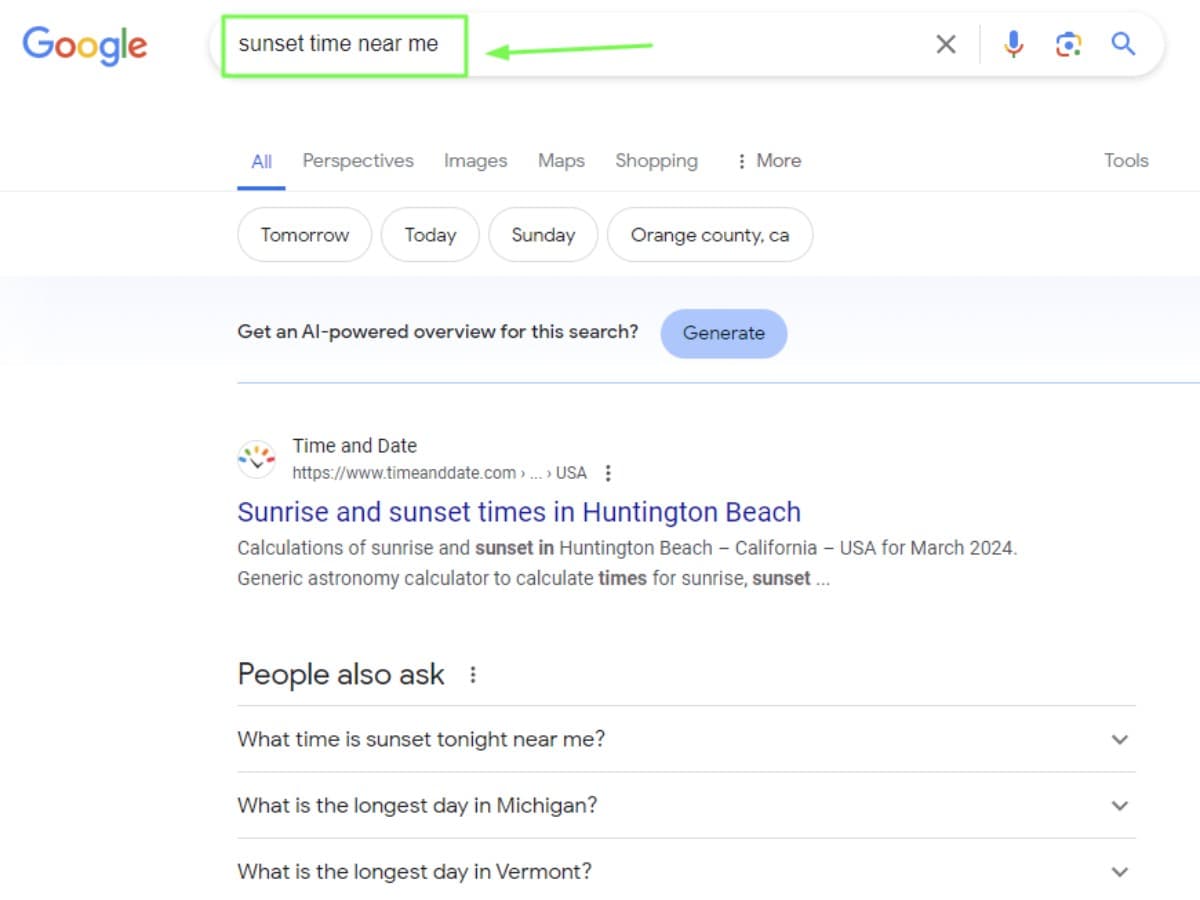Click the blue magnifying glass search icon
Screen dimensions: 1200x900
1123,44
